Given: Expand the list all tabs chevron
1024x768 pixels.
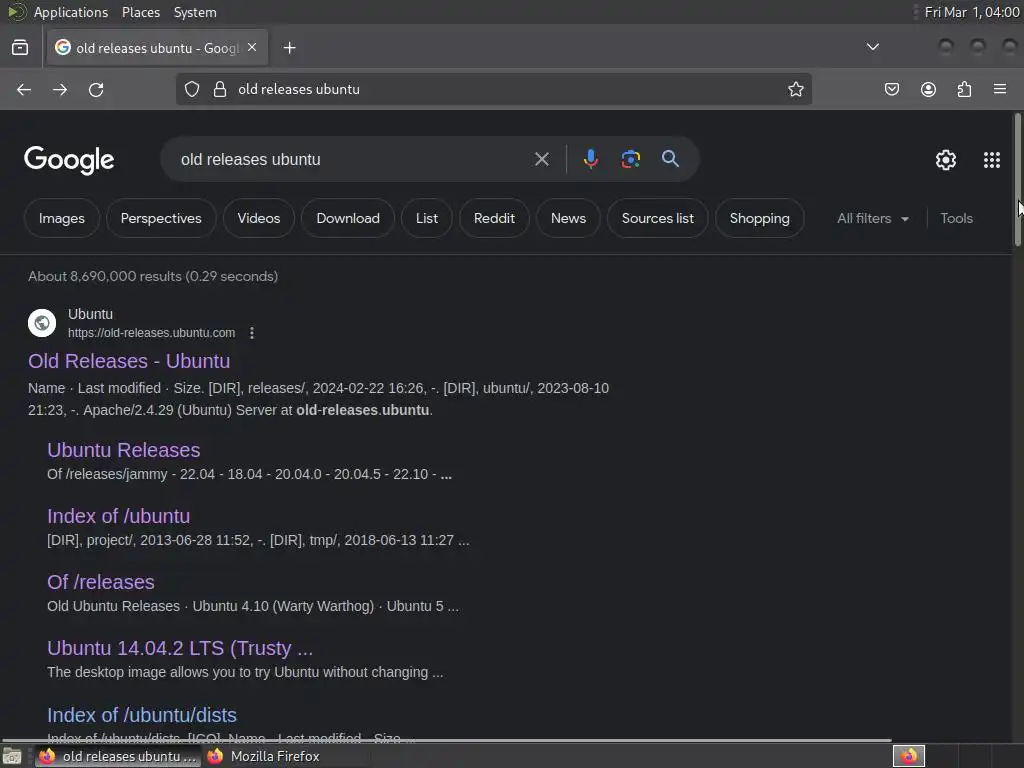Looking at the screenshot, I should tap(872, 47).
